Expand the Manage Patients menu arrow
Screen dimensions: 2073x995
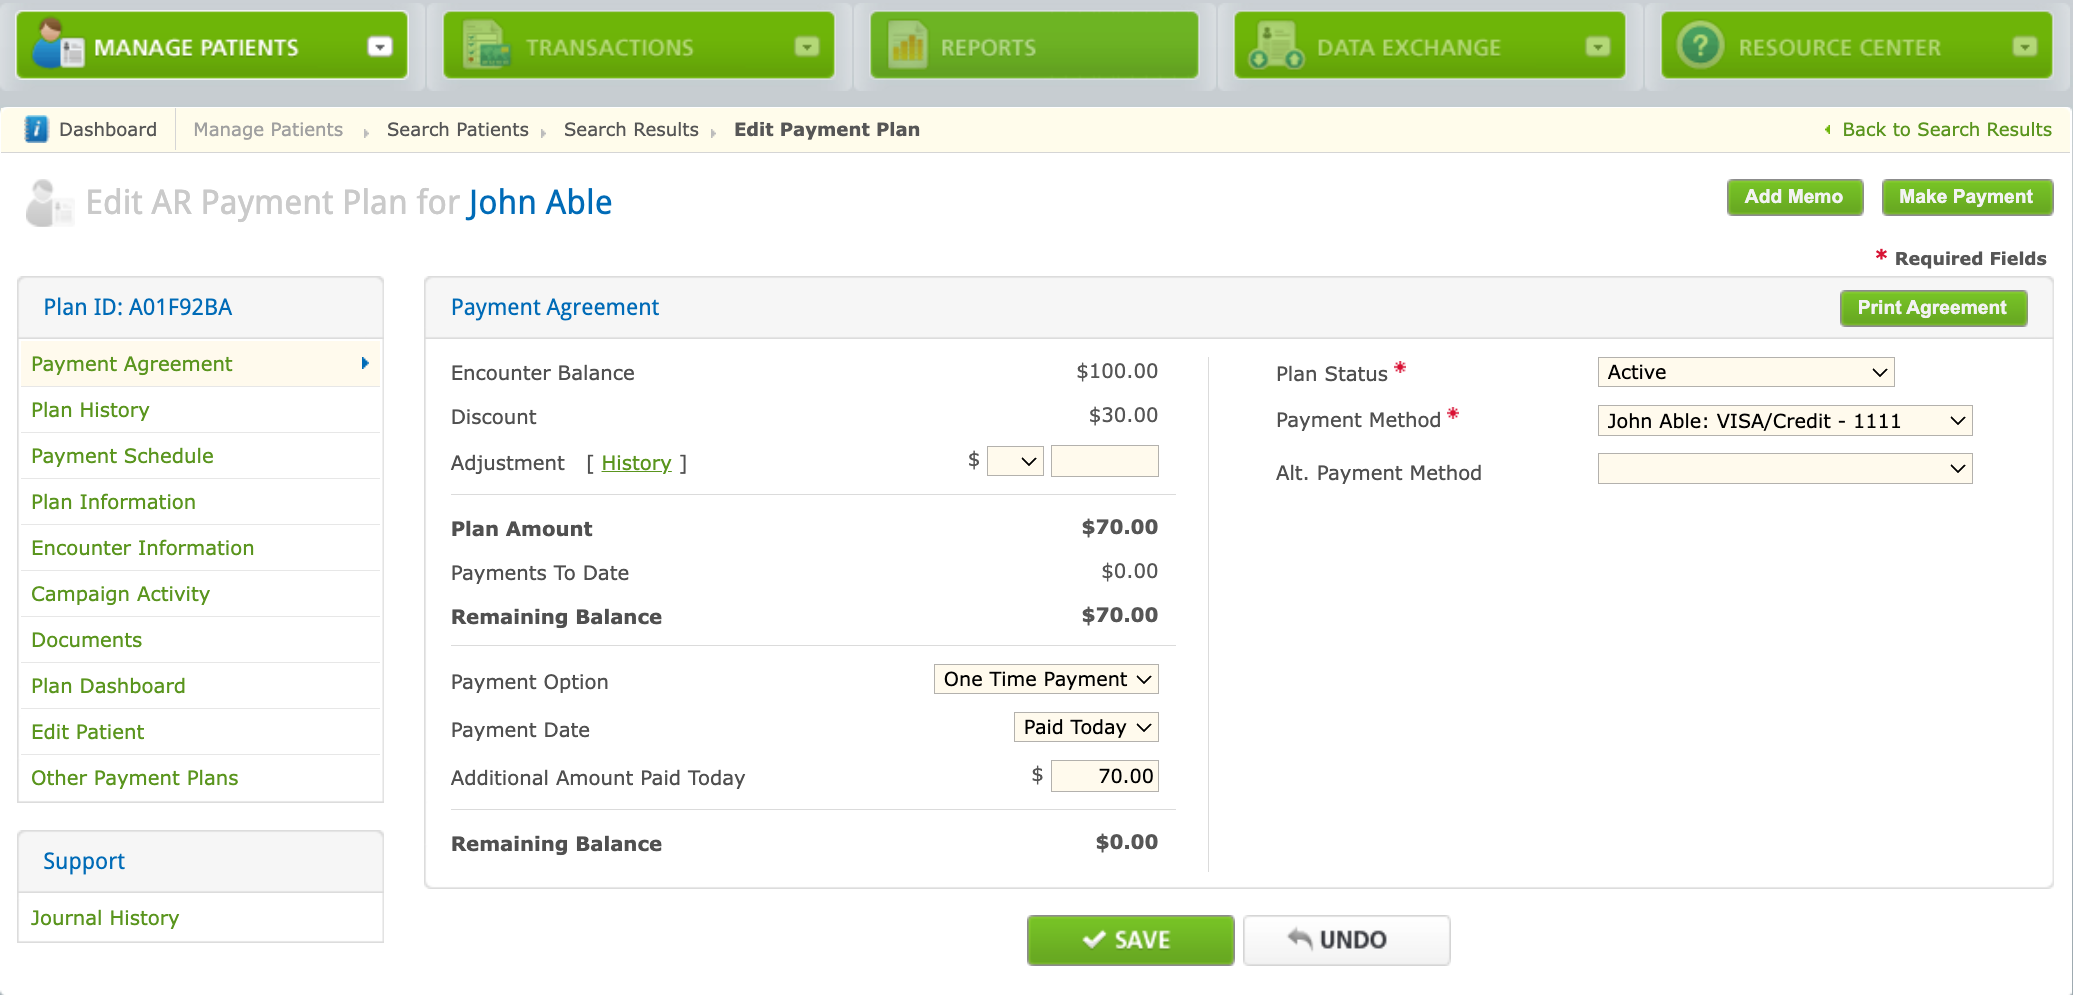click(x=380, y=46)
